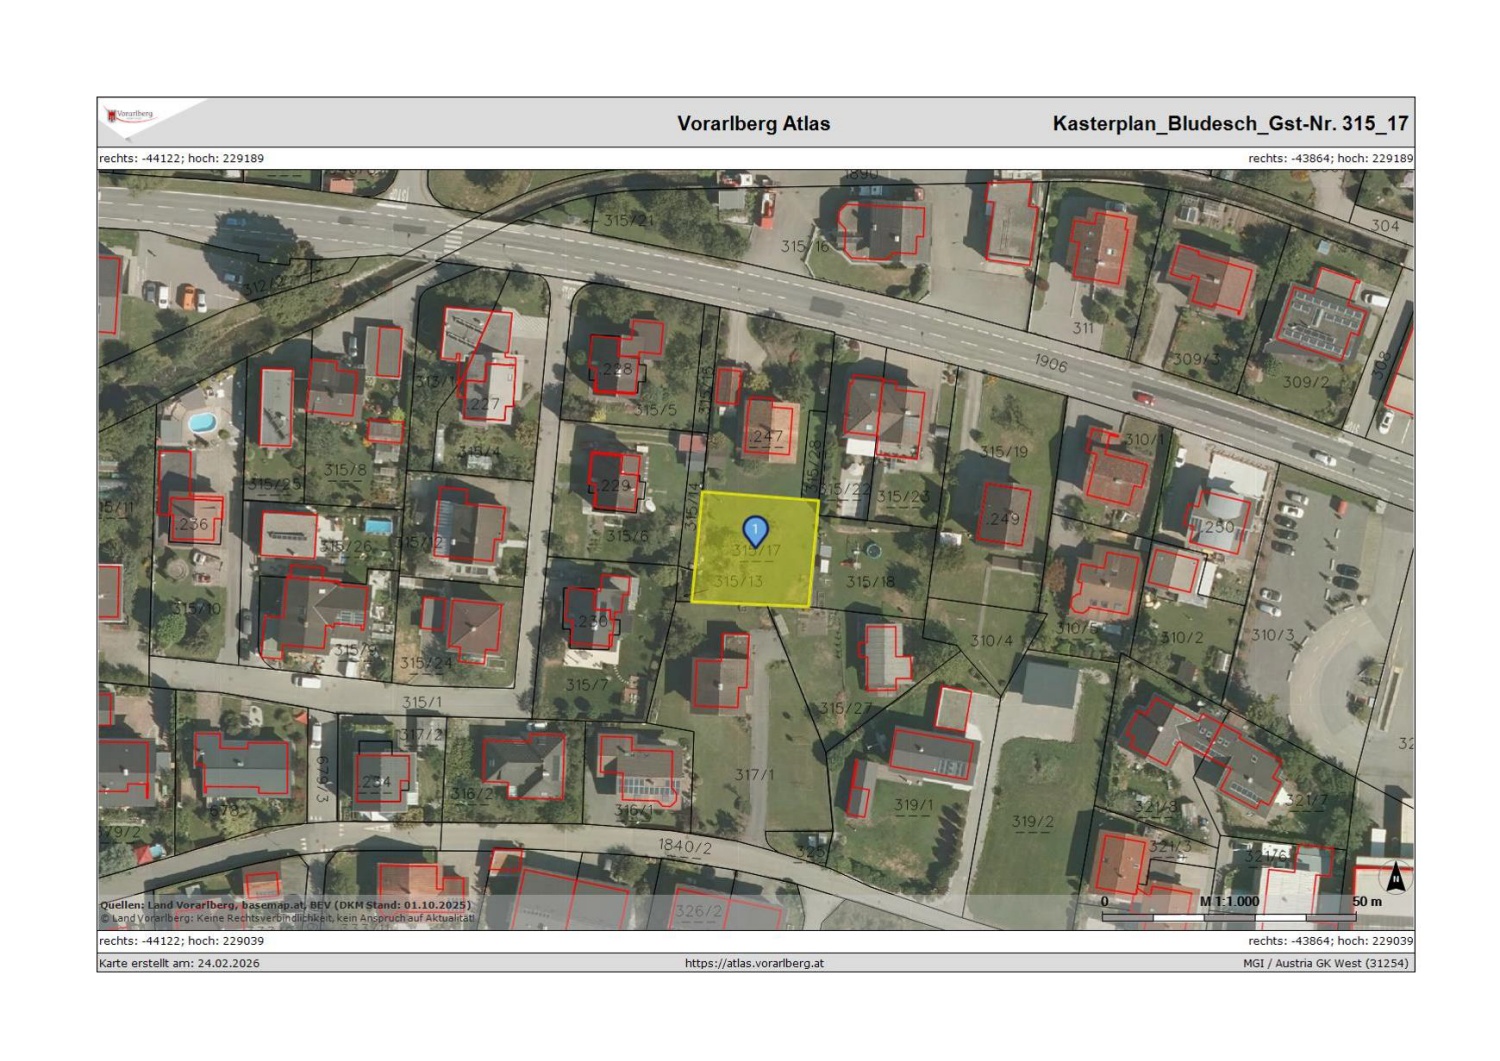Select the building labeled 229
Screen dimensions: 1500x1061
tap(614, 482)
